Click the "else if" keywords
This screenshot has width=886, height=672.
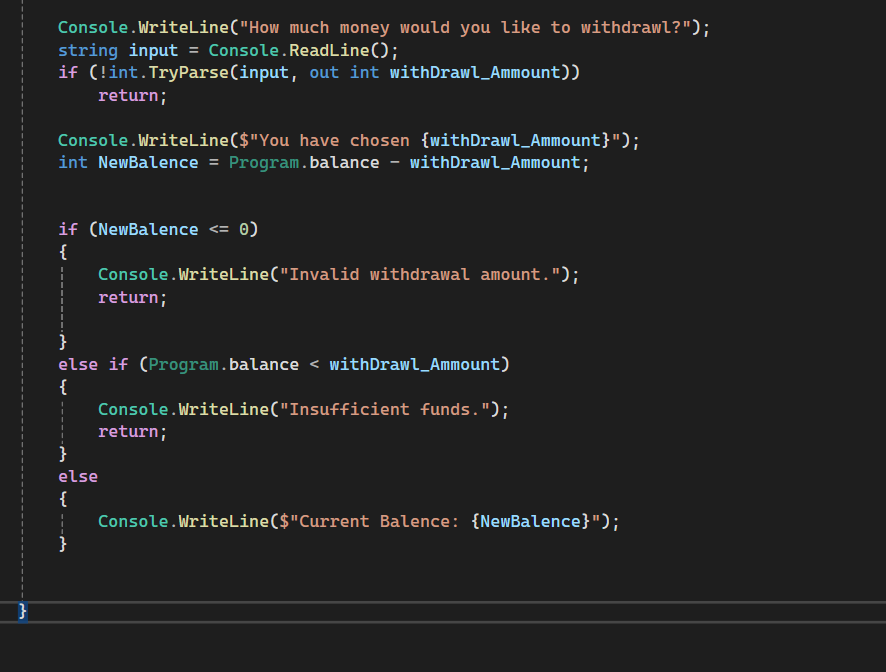pos(93,365)
